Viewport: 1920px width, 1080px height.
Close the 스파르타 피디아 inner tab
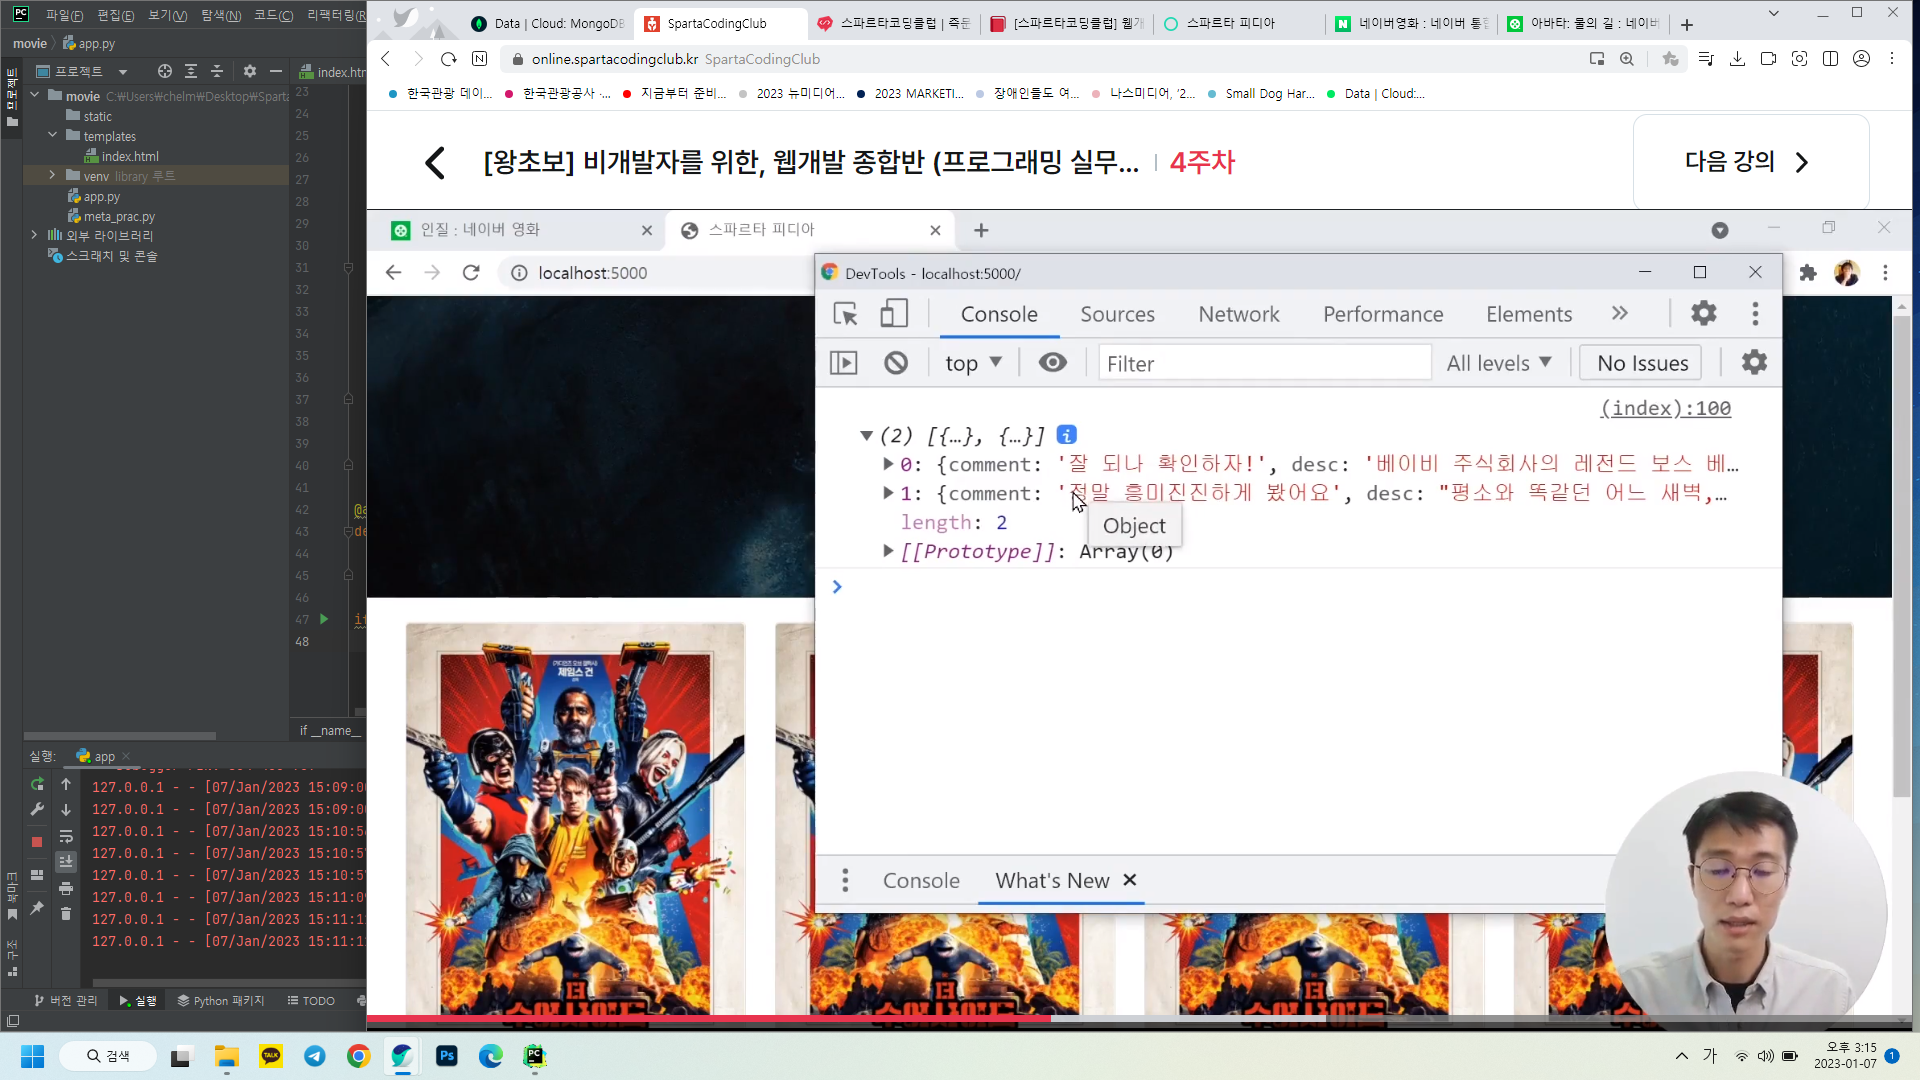[x=935, y=231]
